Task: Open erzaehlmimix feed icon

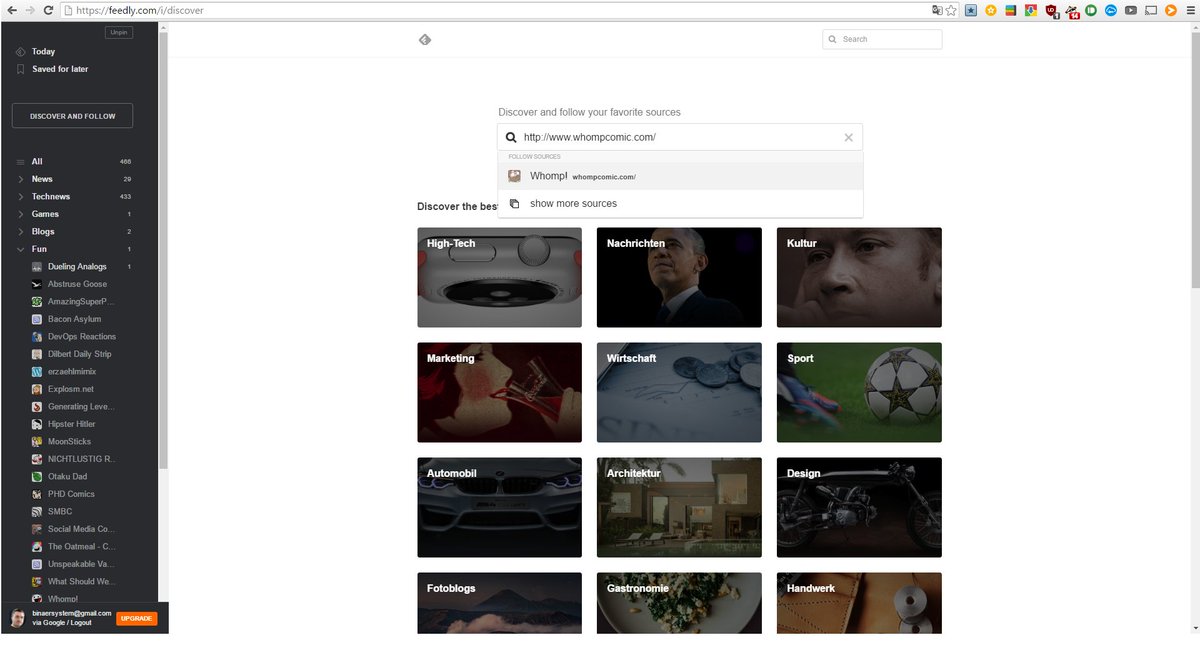Action: pyautogui.click(x=36, y=372)
